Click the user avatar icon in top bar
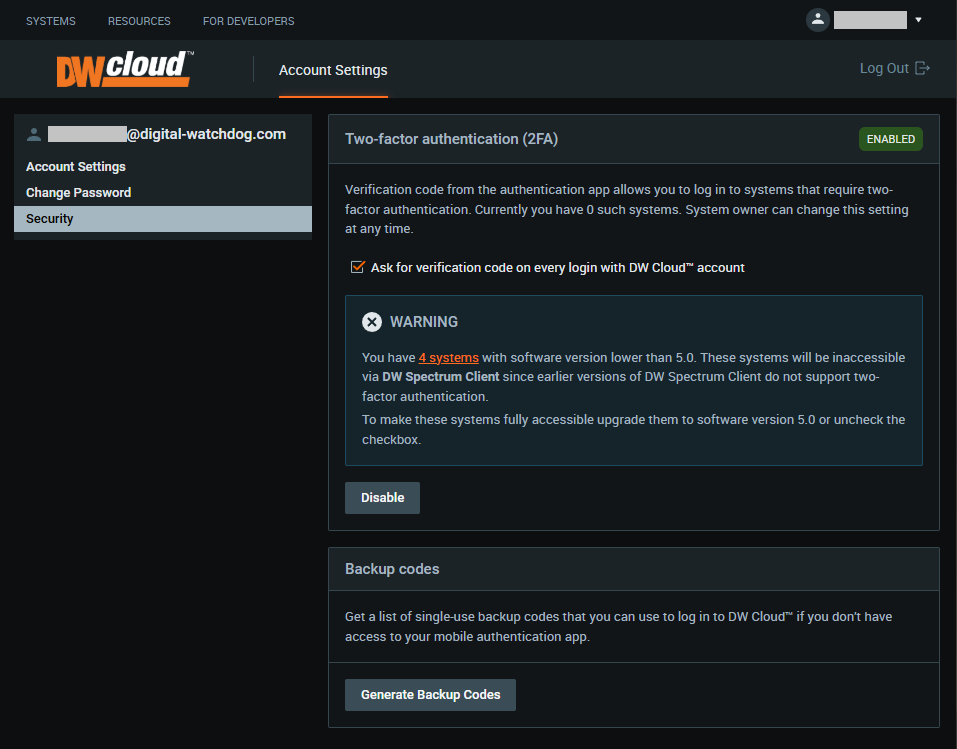The width and height of the screenshot is (957, 749). (818, 20)
